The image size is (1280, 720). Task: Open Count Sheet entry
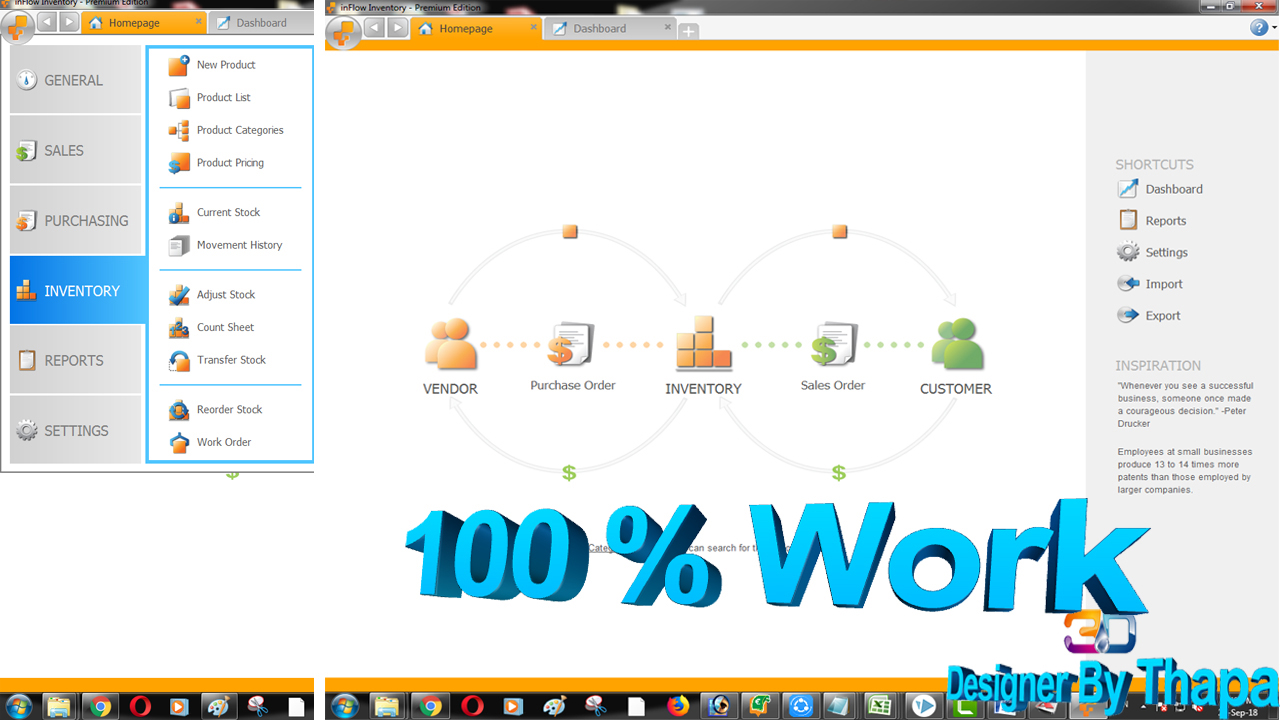pos(211,327)
